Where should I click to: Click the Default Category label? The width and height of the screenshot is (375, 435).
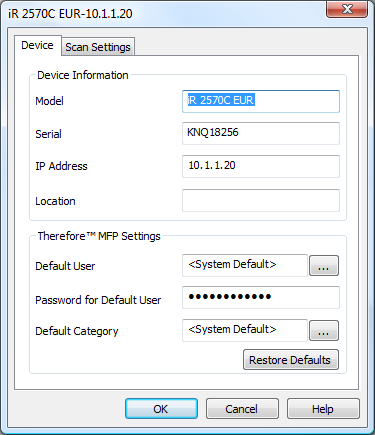click(77, 331)
